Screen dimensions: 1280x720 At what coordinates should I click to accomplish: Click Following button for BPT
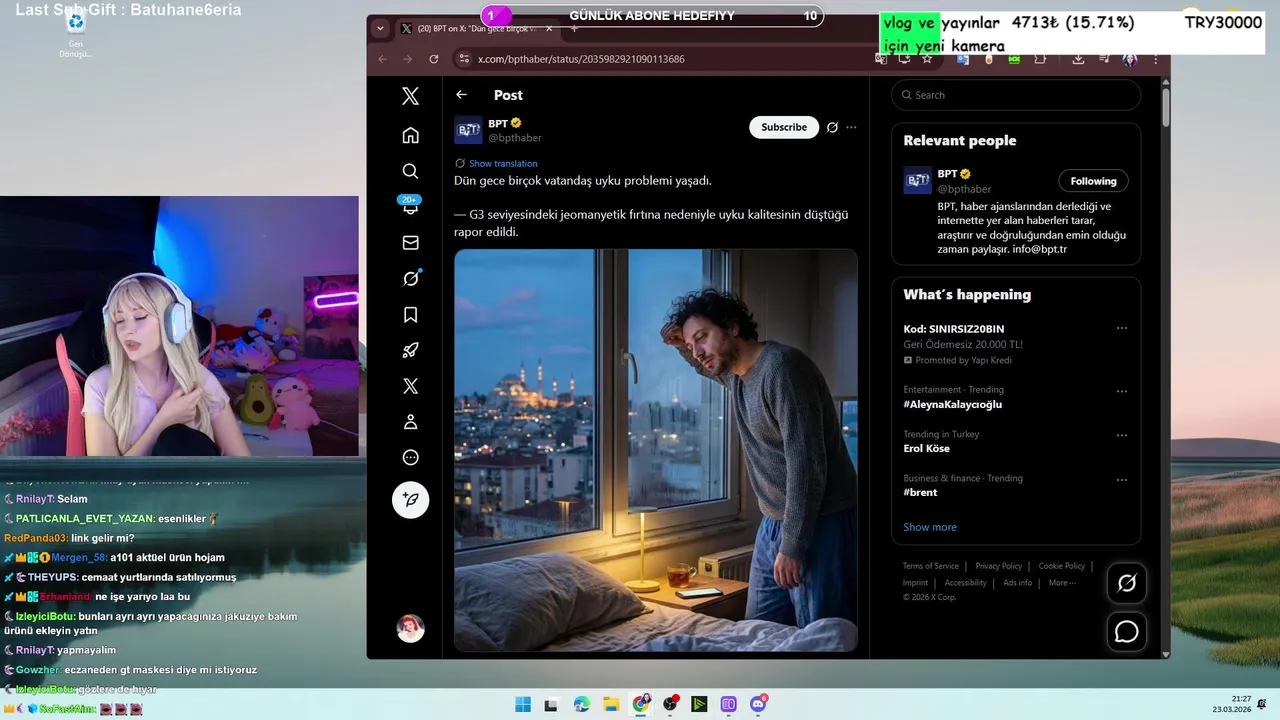pos(1093,181)
